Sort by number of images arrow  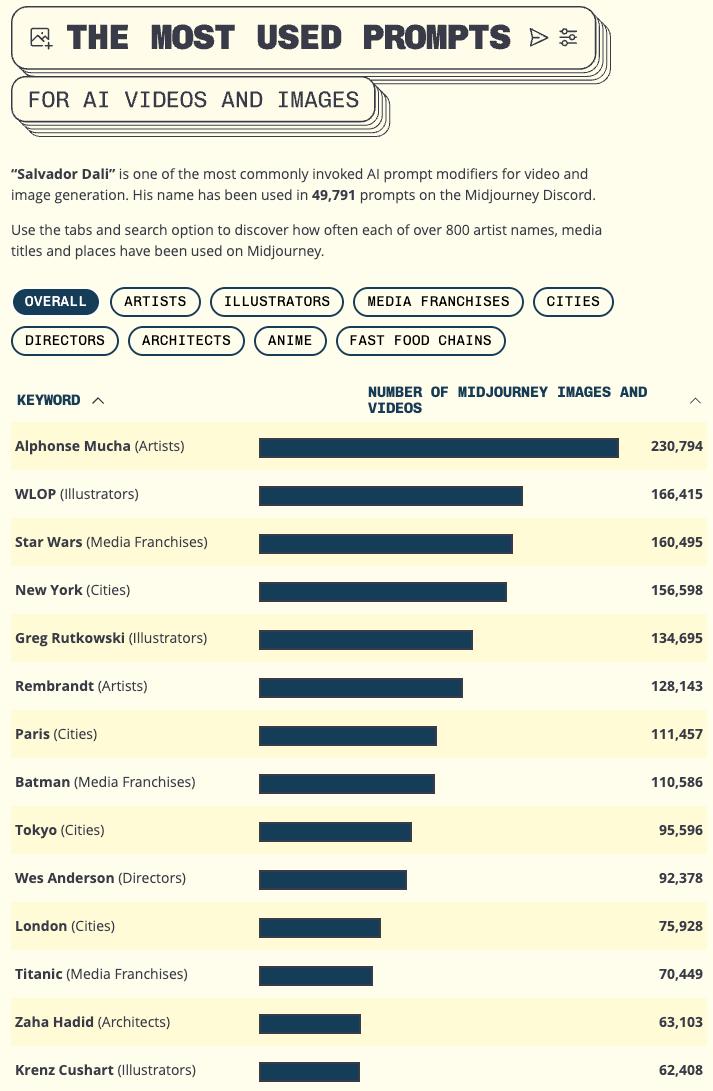click(x=695, y=400)
